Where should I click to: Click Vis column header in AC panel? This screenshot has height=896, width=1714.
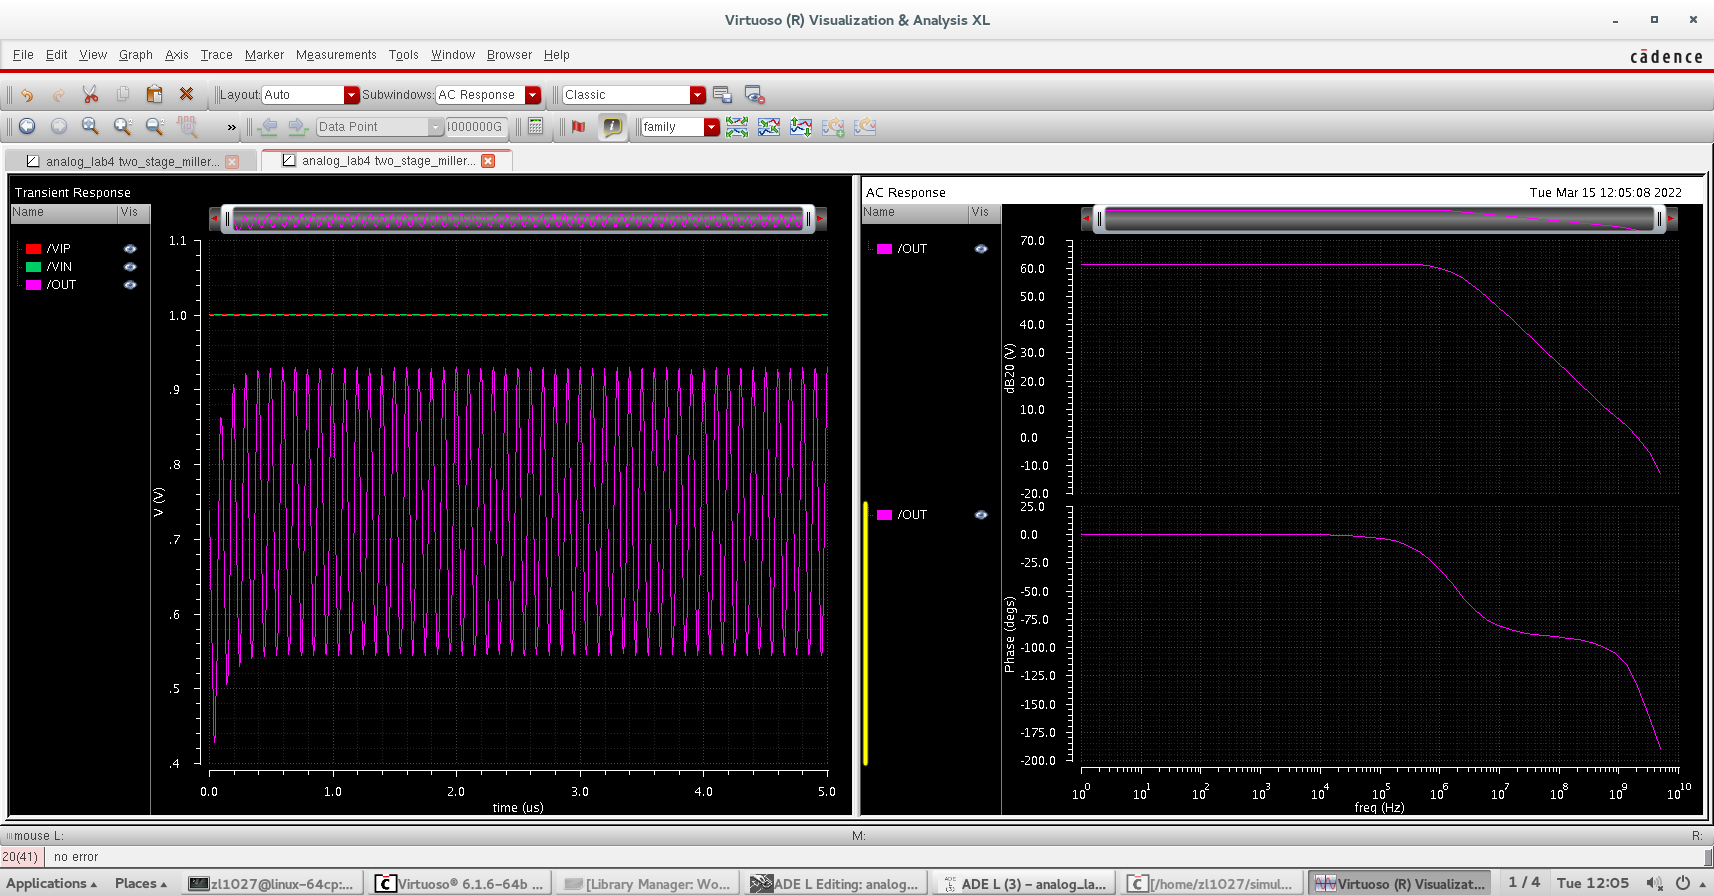click(984, 212)
